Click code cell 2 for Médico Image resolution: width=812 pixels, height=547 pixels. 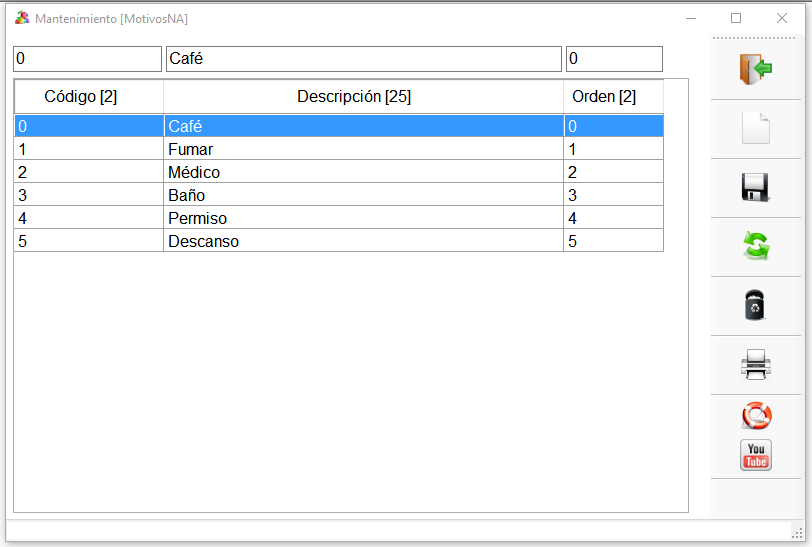coord(89,172)
